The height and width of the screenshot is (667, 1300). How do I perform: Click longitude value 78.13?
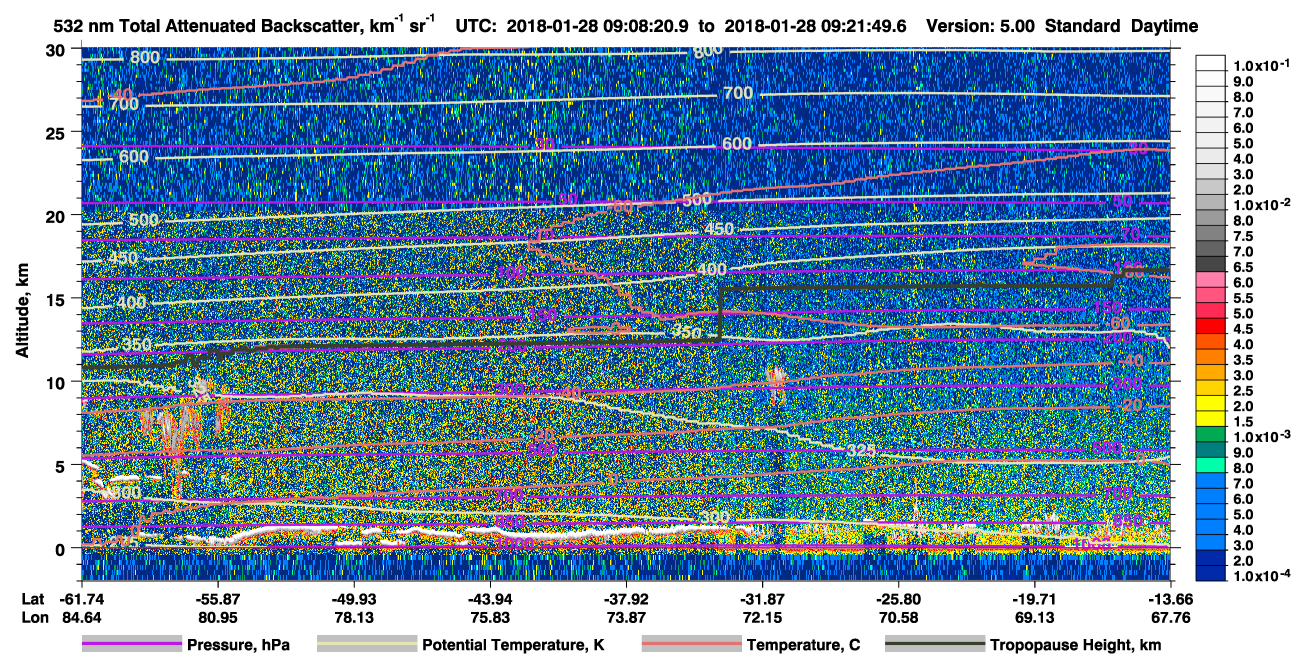tap(353, 617)
